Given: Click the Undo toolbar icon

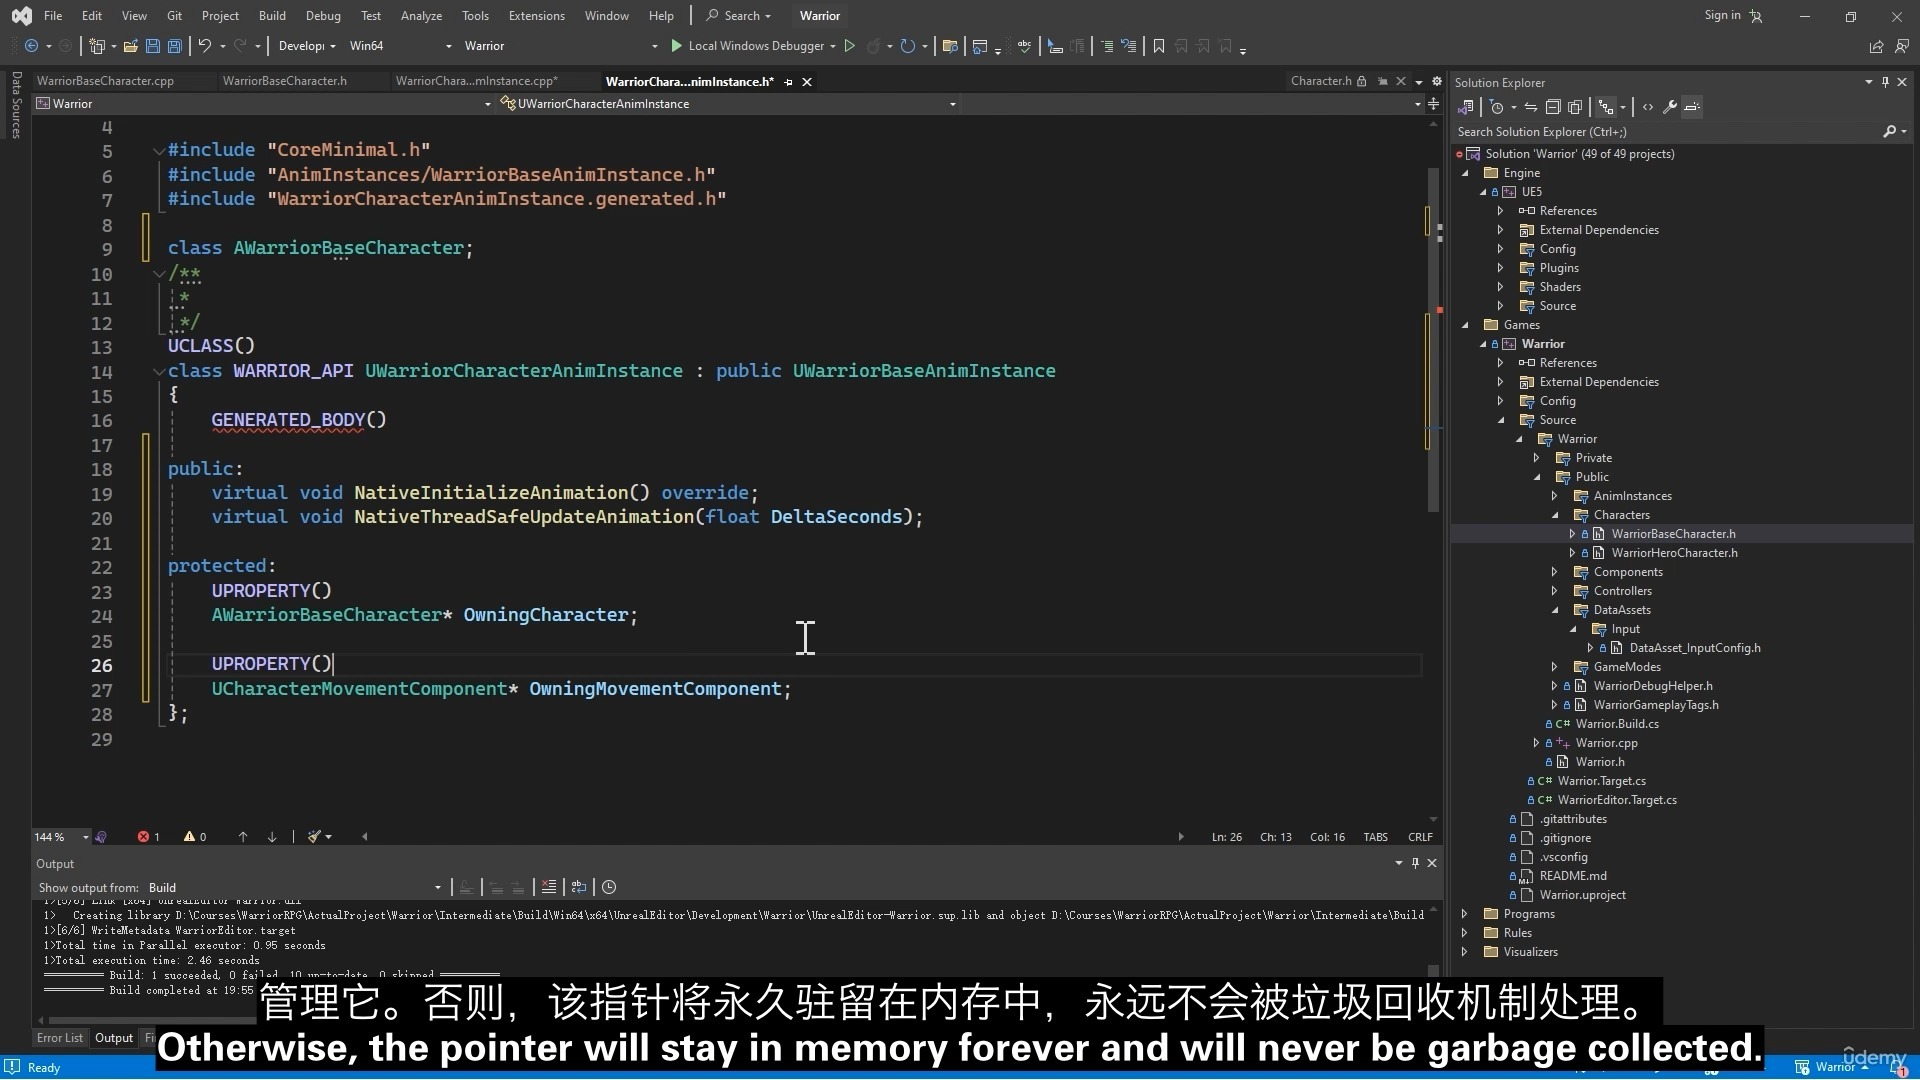Looking at the screenshot, I should pyautogui.click(x=204, y=46).
